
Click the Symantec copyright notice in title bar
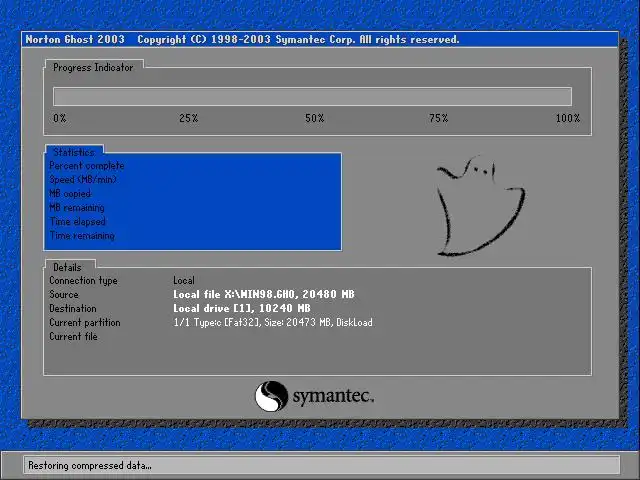click(298, 40)
